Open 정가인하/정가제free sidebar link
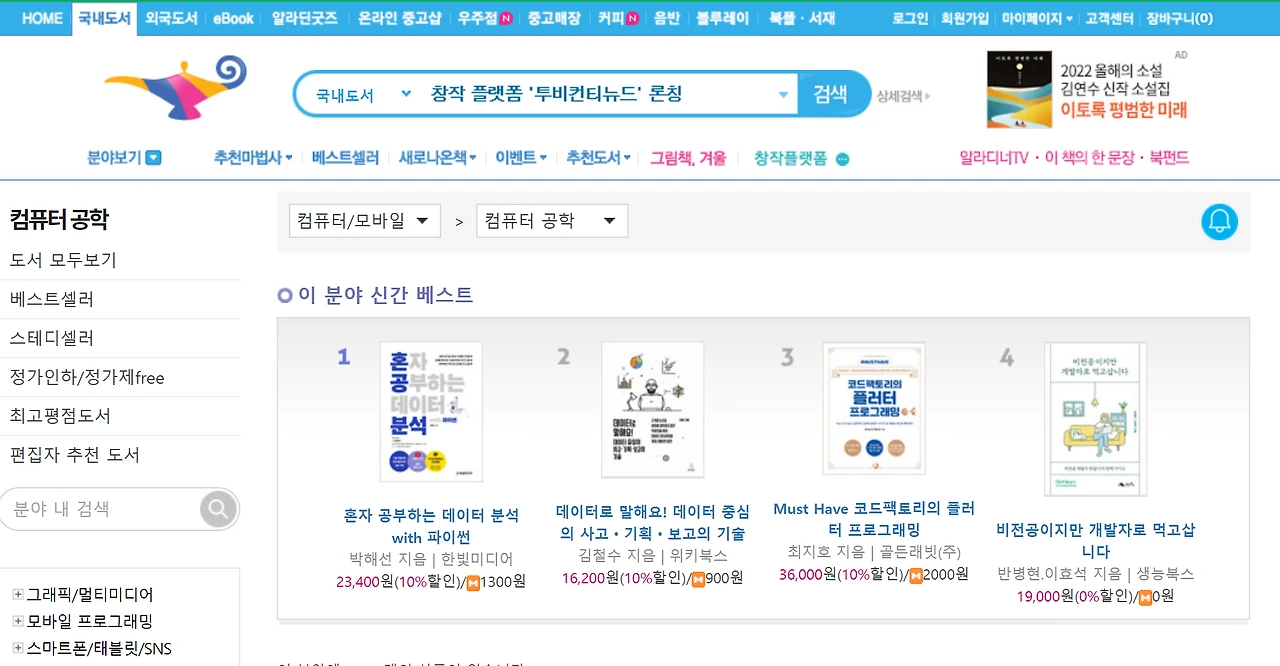Image resolution: width=1280 pixels, height=666 pixels. coord(87,377)
